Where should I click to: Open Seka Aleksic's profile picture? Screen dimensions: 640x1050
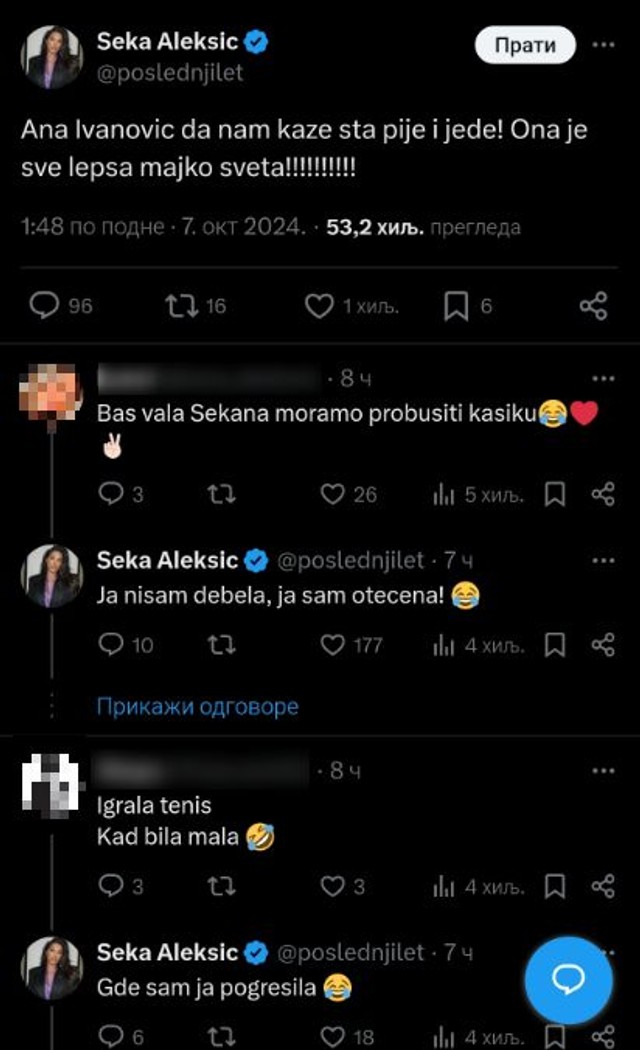click(51, 54)
